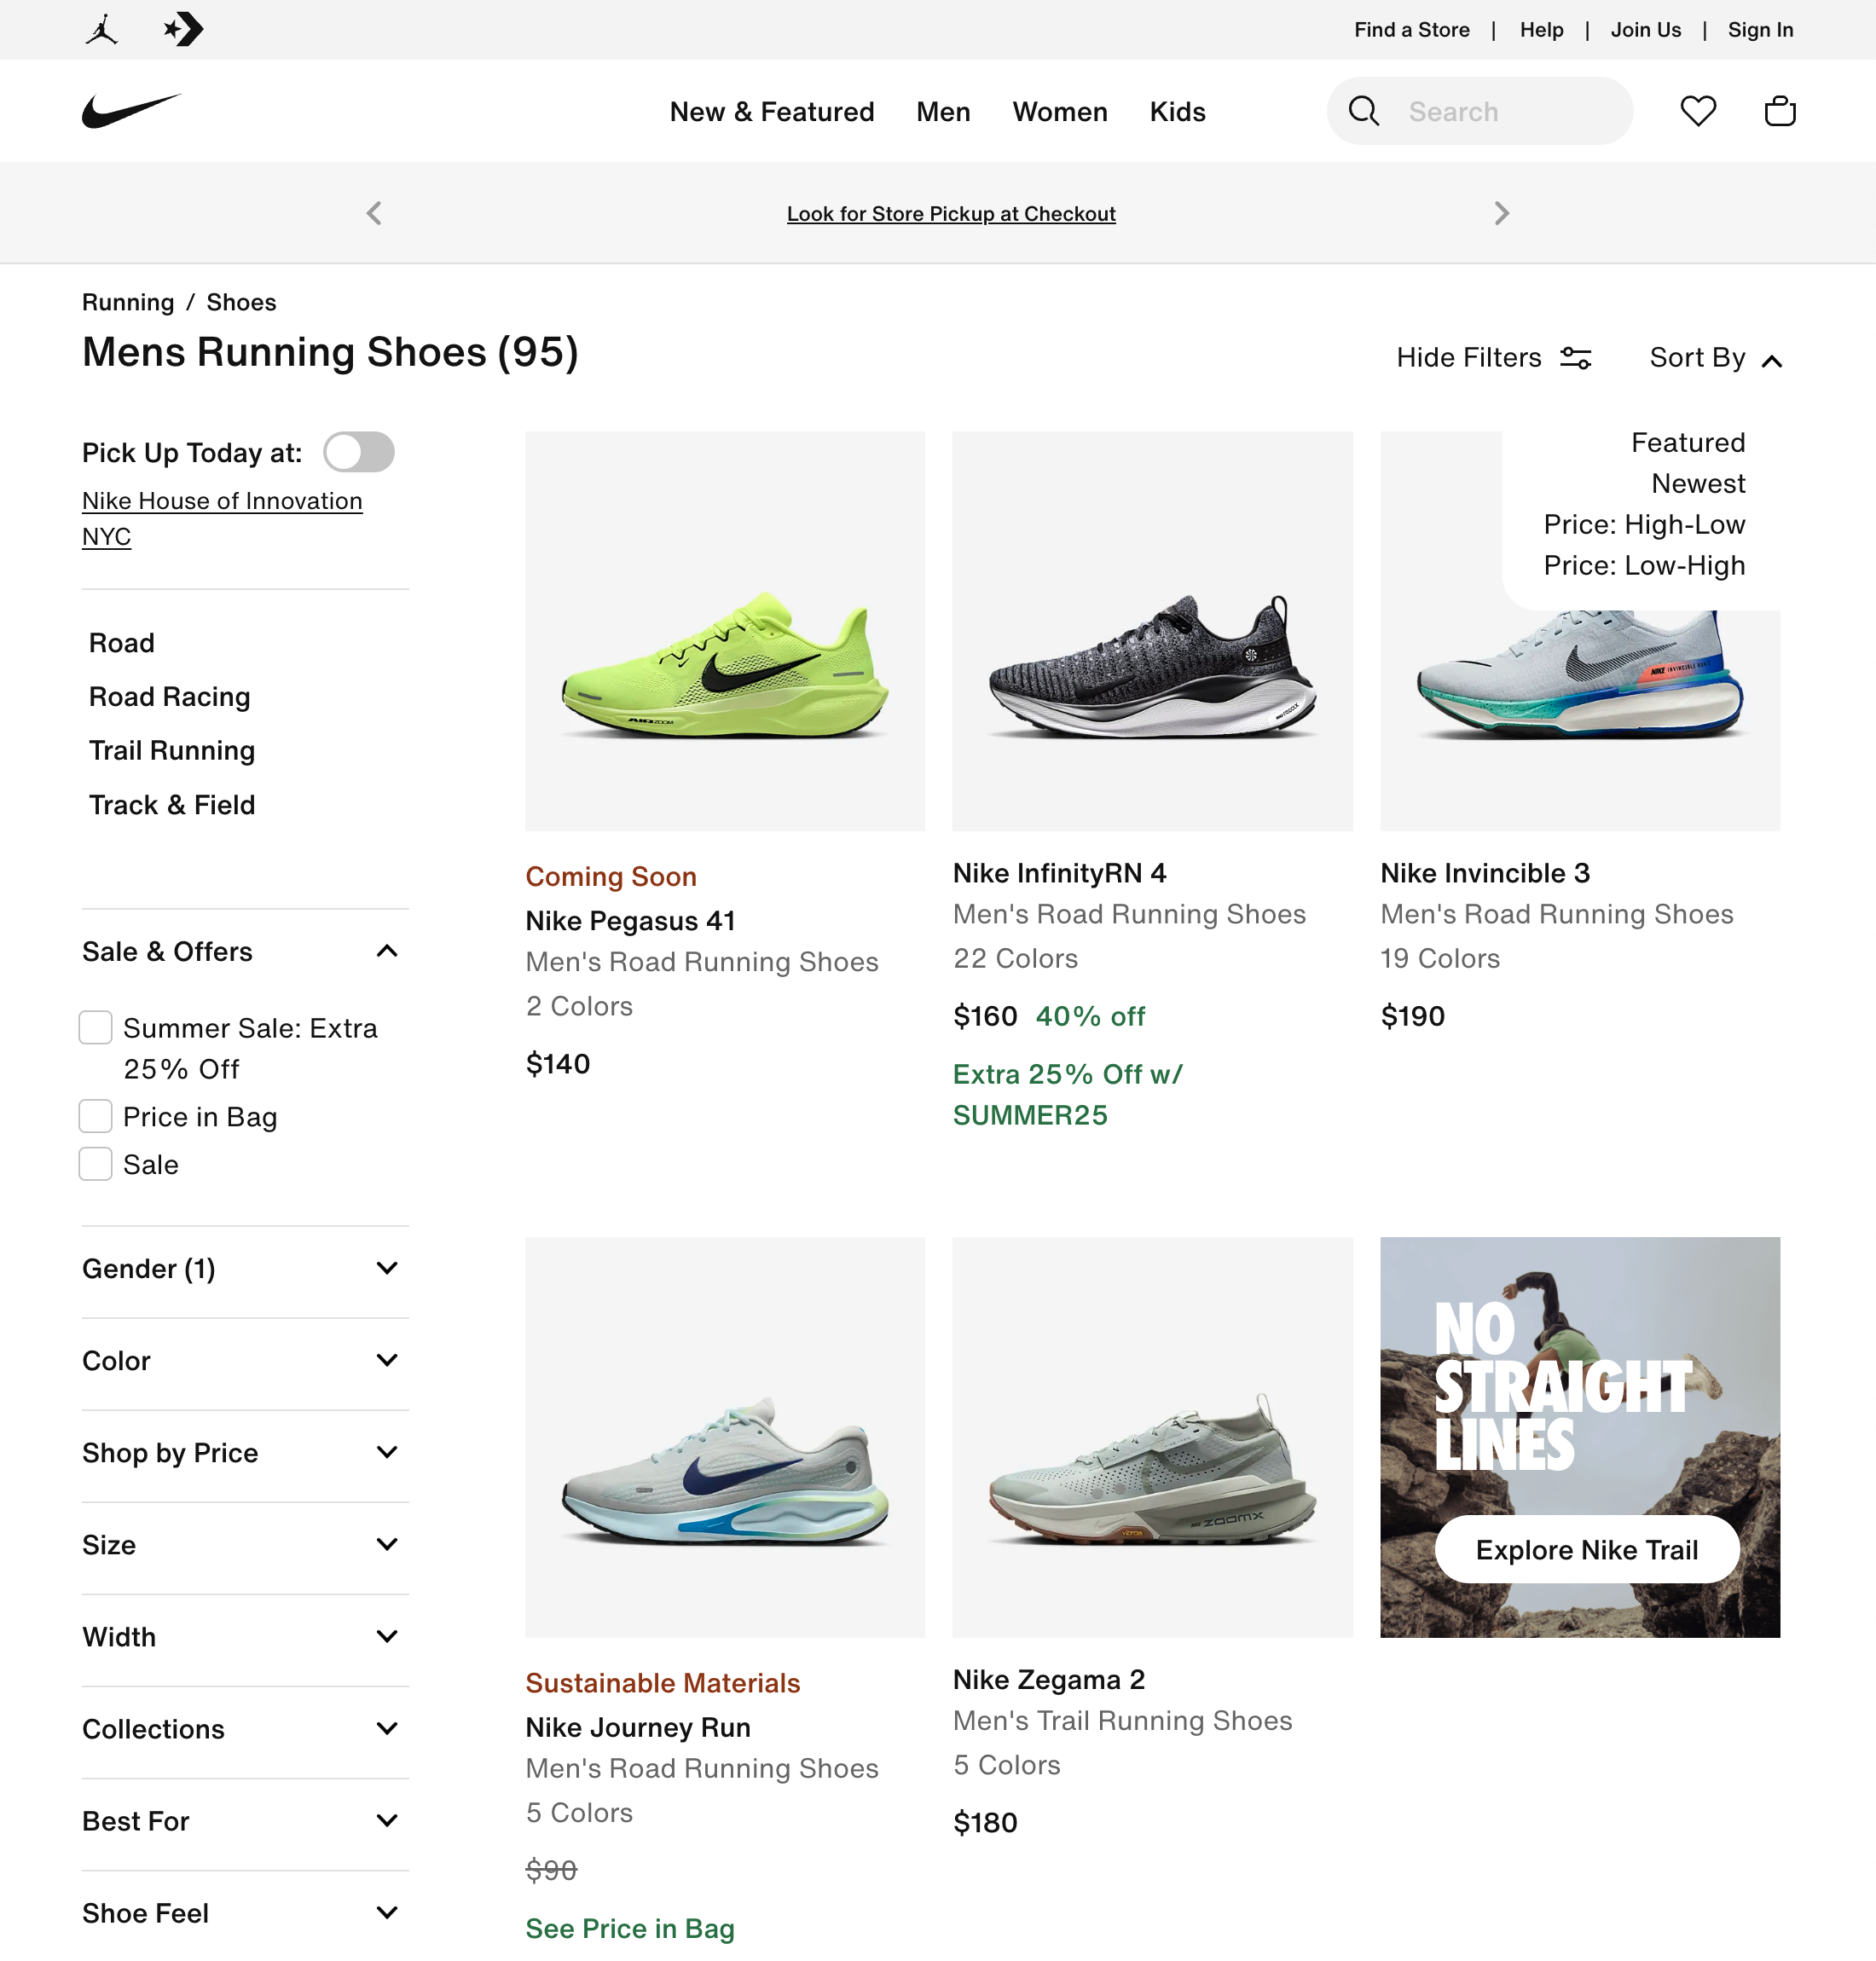The image size is (1876, 1961).
Task: Click the search magnifier icon
Action: 1364,111
